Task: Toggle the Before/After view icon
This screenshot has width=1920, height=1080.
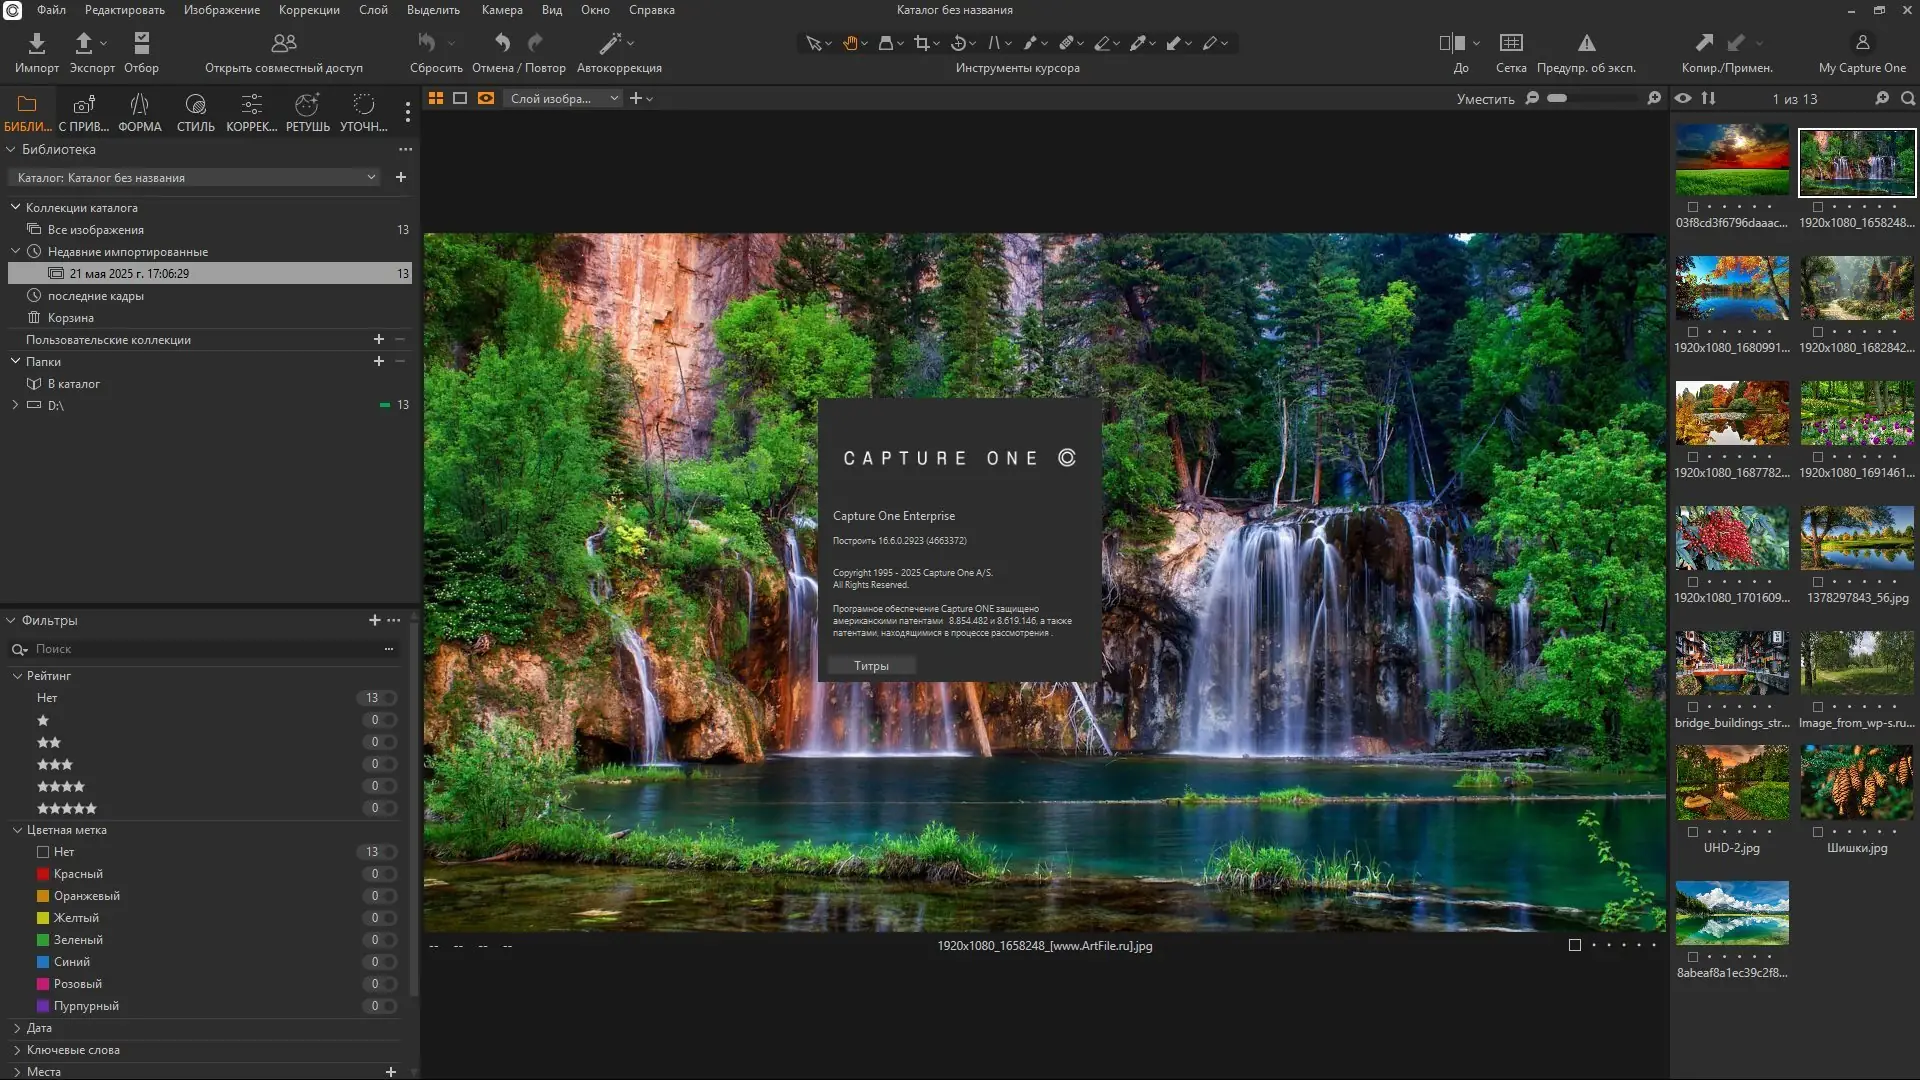Action: [1452, 43]
